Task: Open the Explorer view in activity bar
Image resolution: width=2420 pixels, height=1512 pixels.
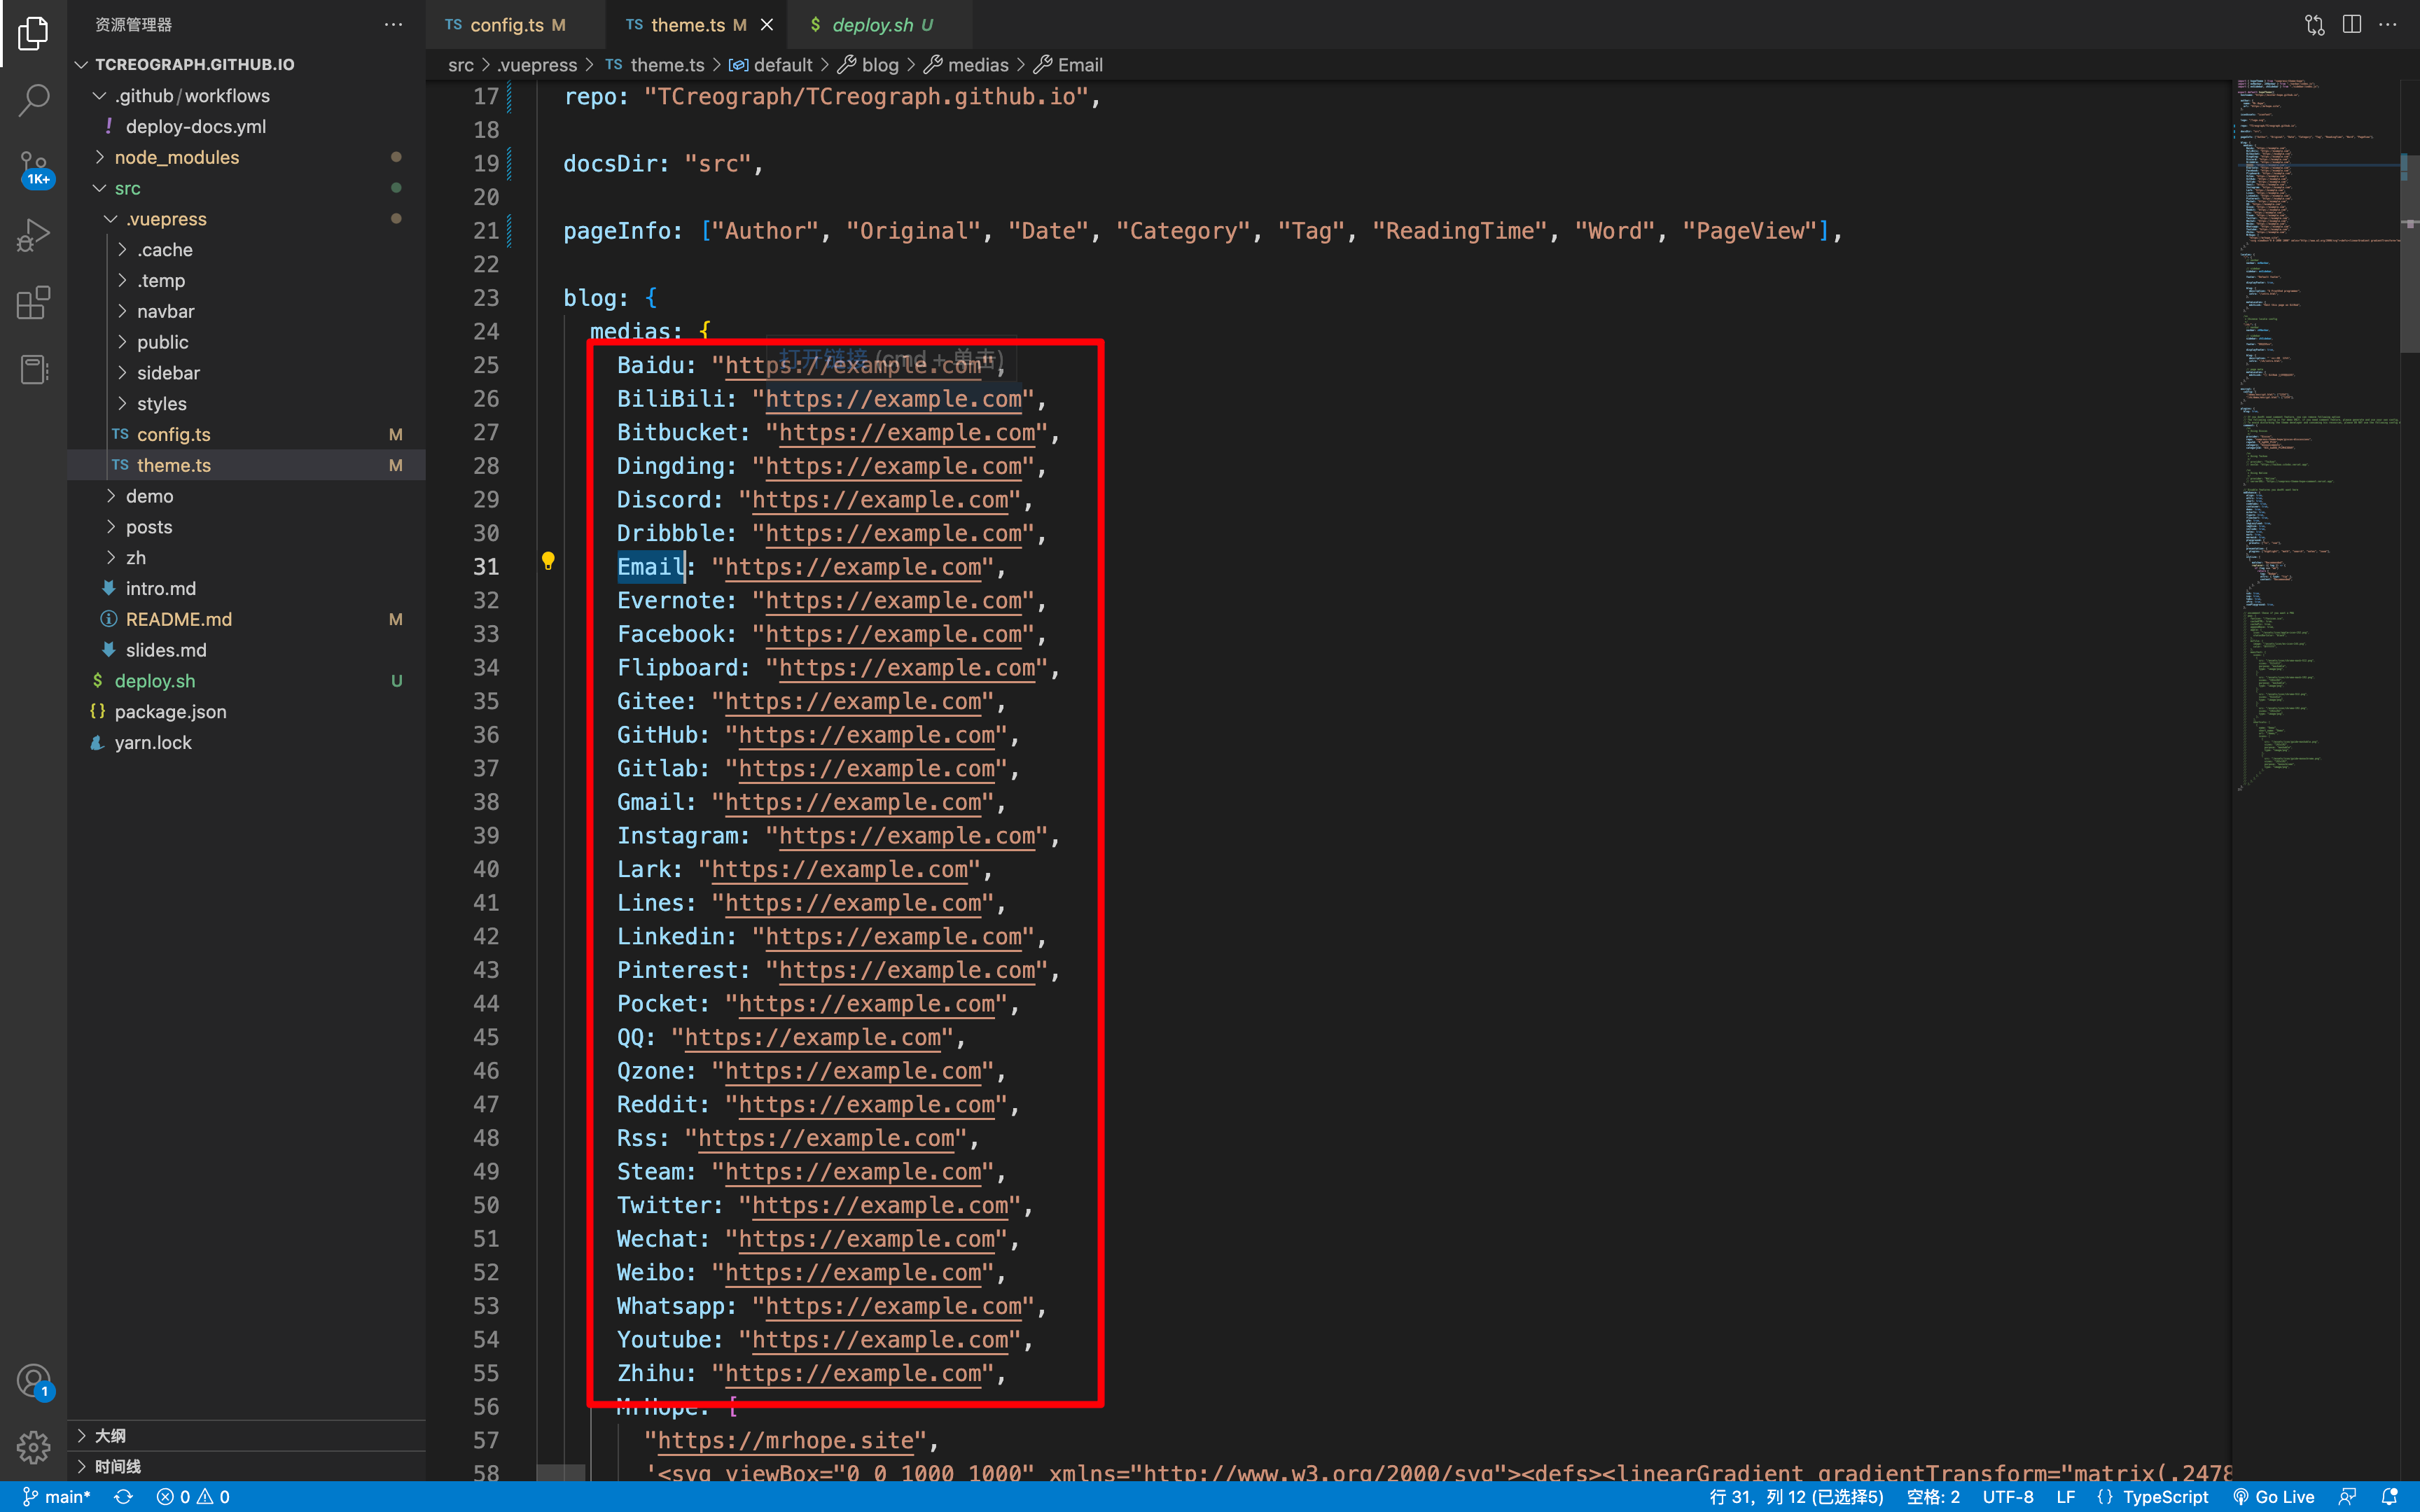Action: click(x=33, y=33)
